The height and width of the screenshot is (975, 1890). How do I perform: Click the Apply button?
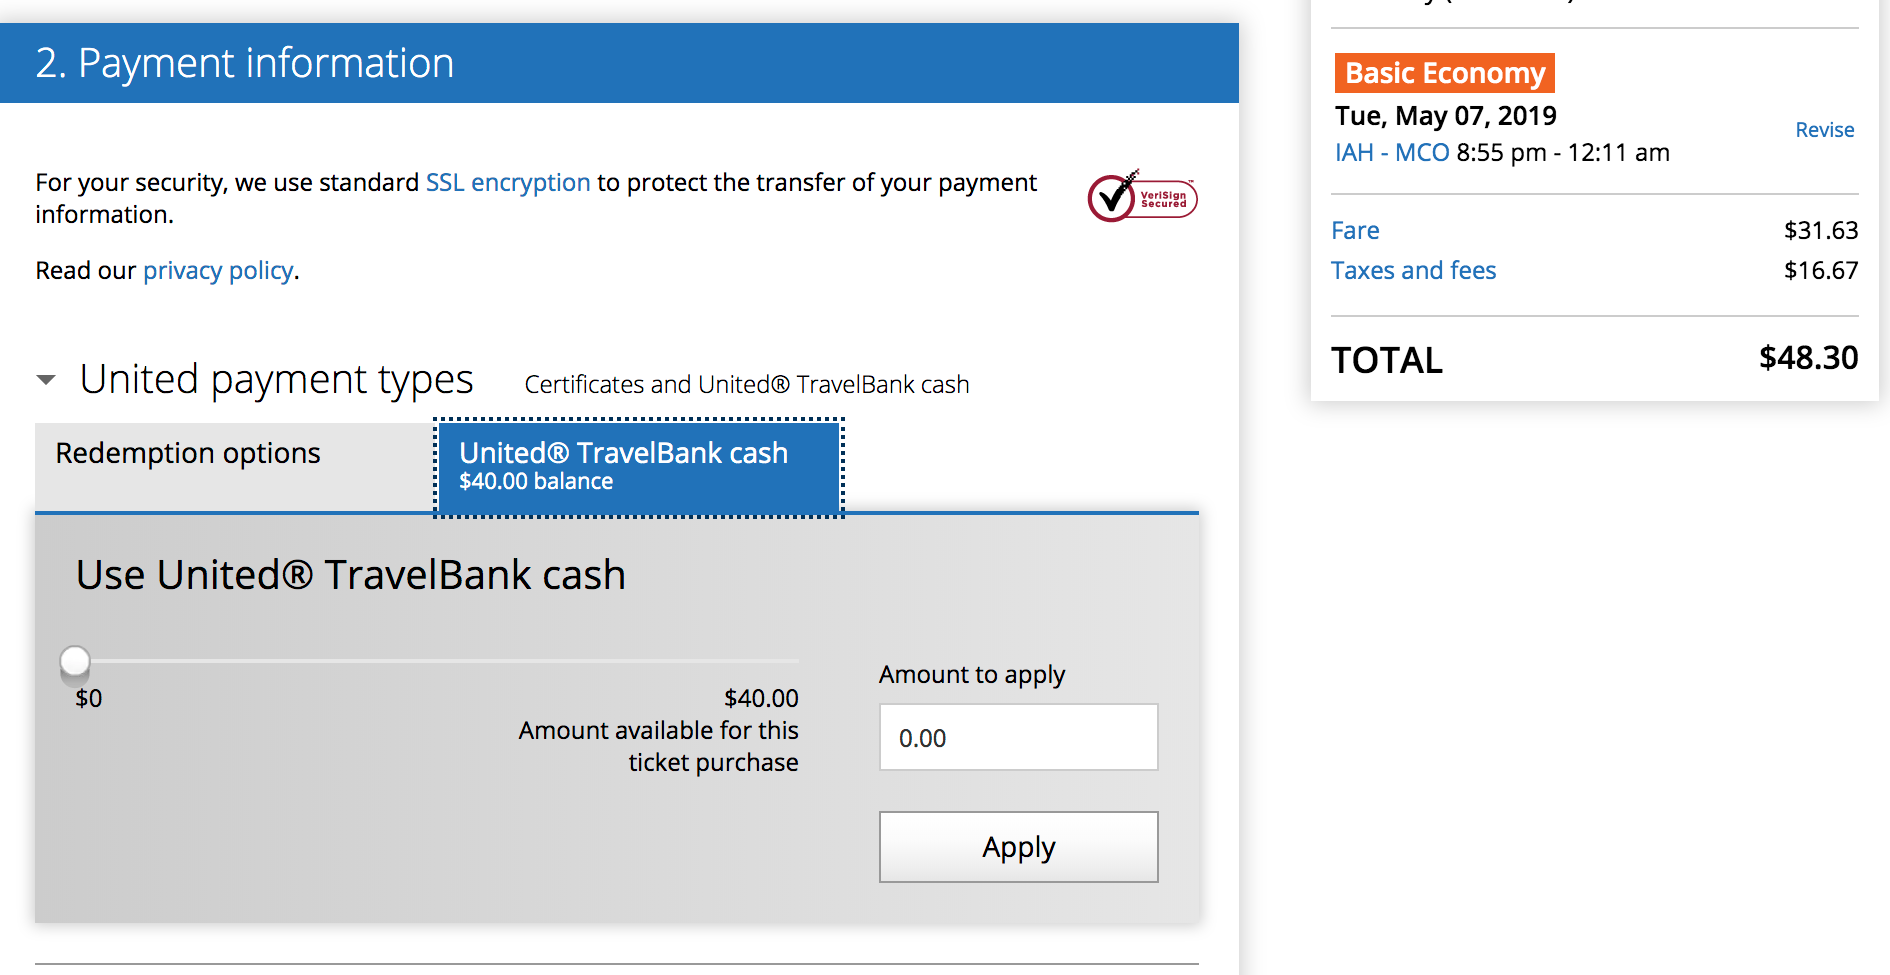(1018, 847)
